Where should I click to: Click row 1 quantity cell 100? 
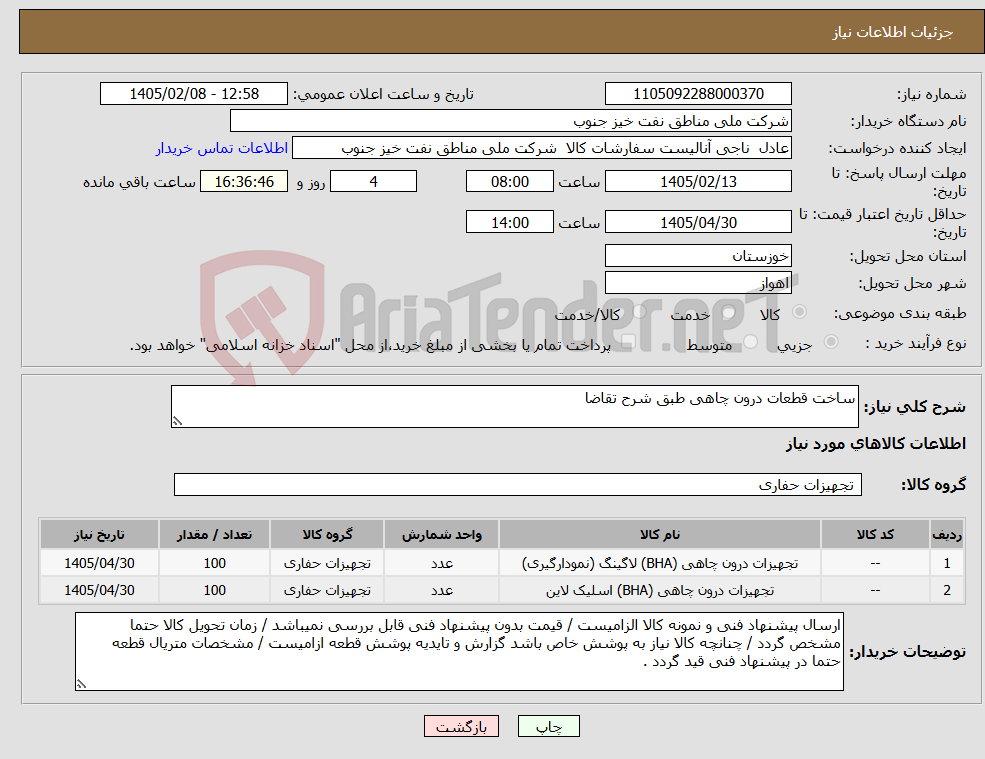pyautogui.click(x=214, y=563)
